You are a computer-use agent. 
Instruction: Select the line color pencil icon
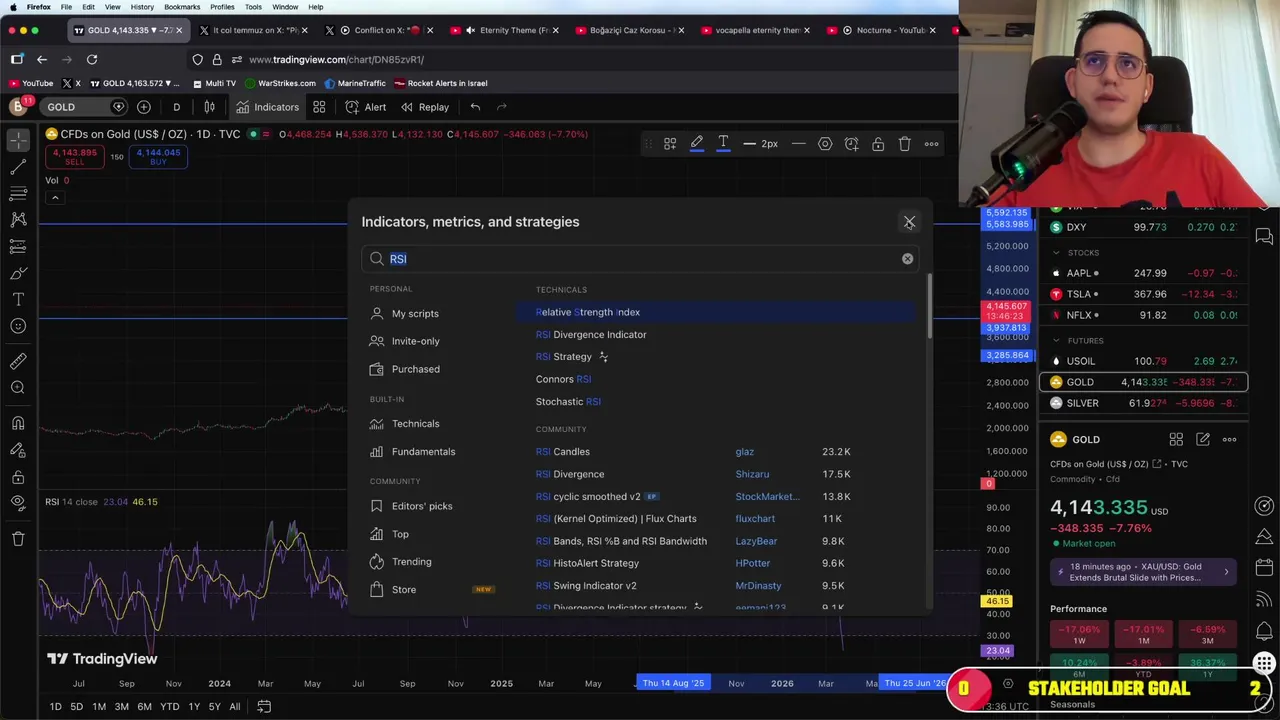697,144
